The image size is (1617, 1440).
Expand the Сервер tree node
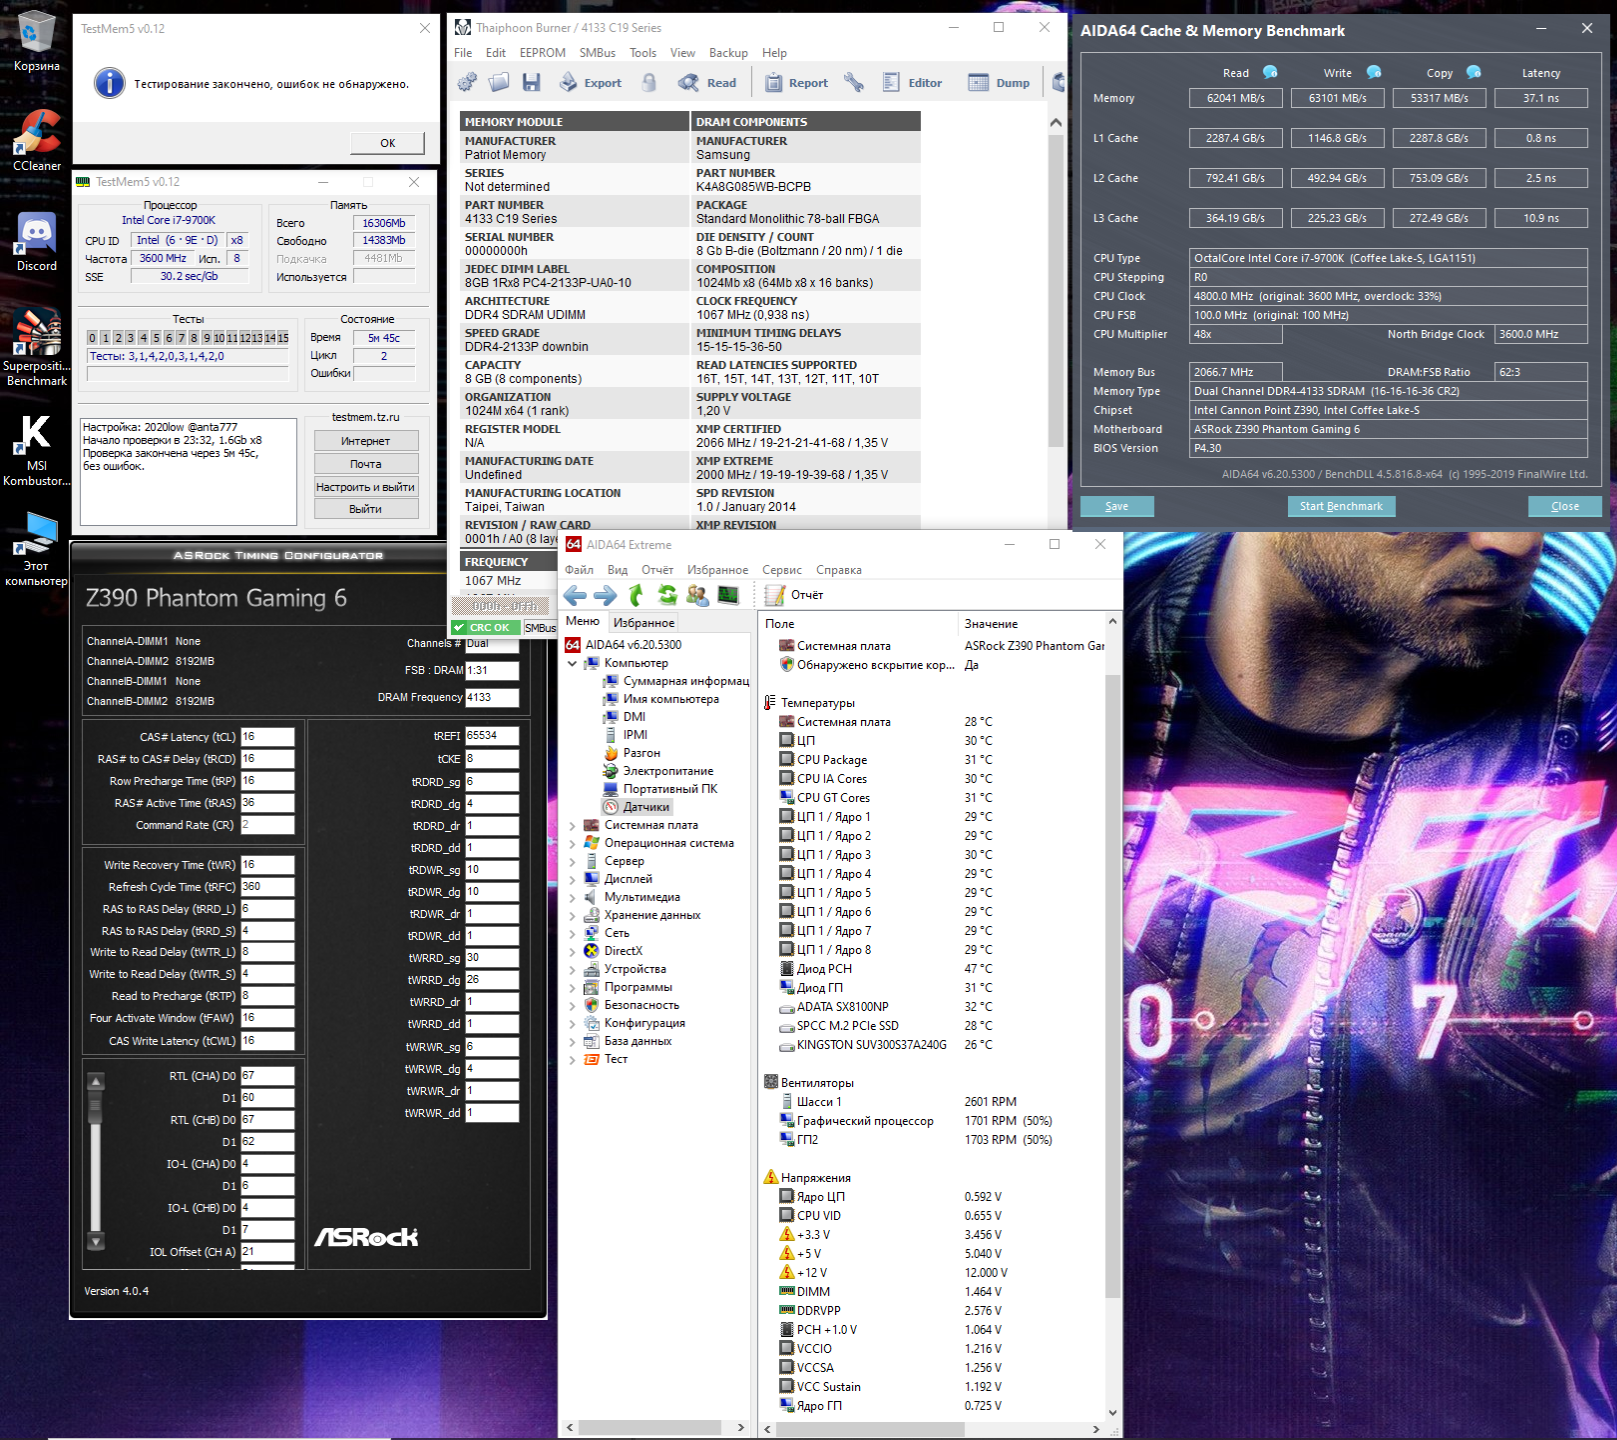tap(572, 861)
